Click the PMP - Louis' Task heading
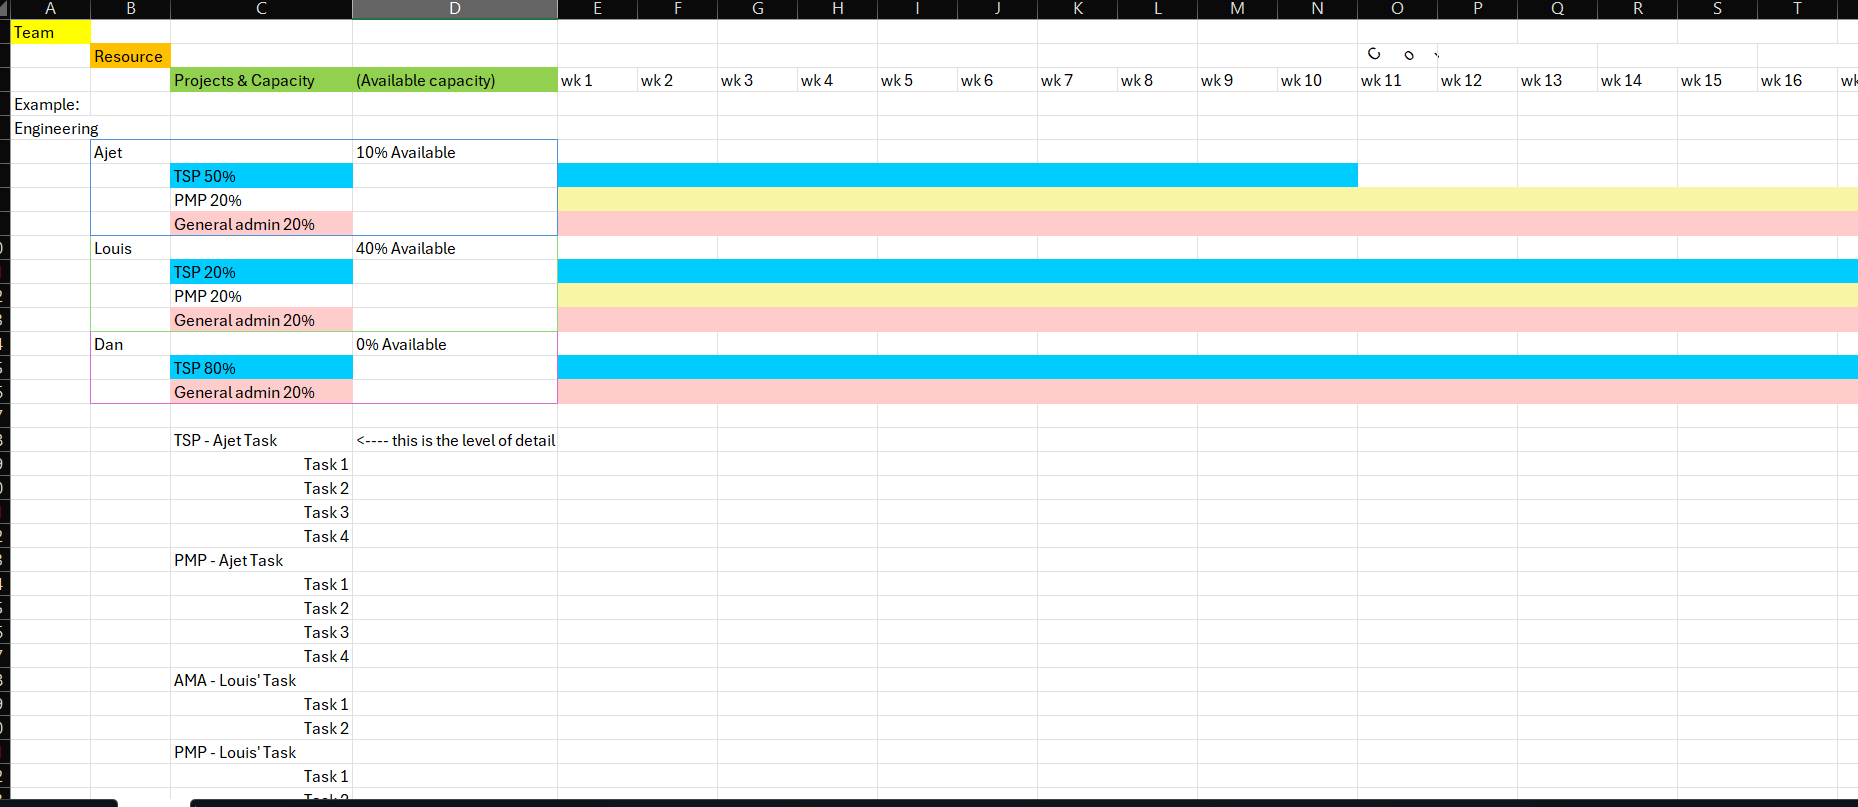 coord(261,752)
